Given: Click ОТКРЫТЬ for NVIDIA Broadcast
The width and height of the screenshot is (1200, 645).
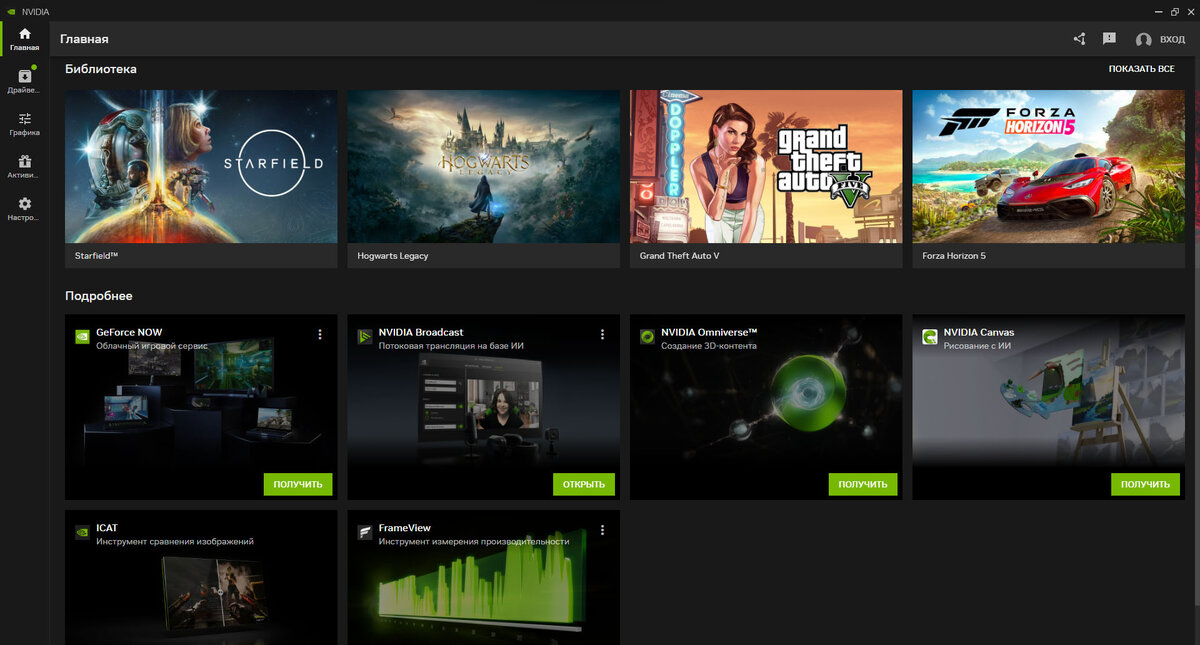Looking at the screenshot, I should click(x=584, y=484).
